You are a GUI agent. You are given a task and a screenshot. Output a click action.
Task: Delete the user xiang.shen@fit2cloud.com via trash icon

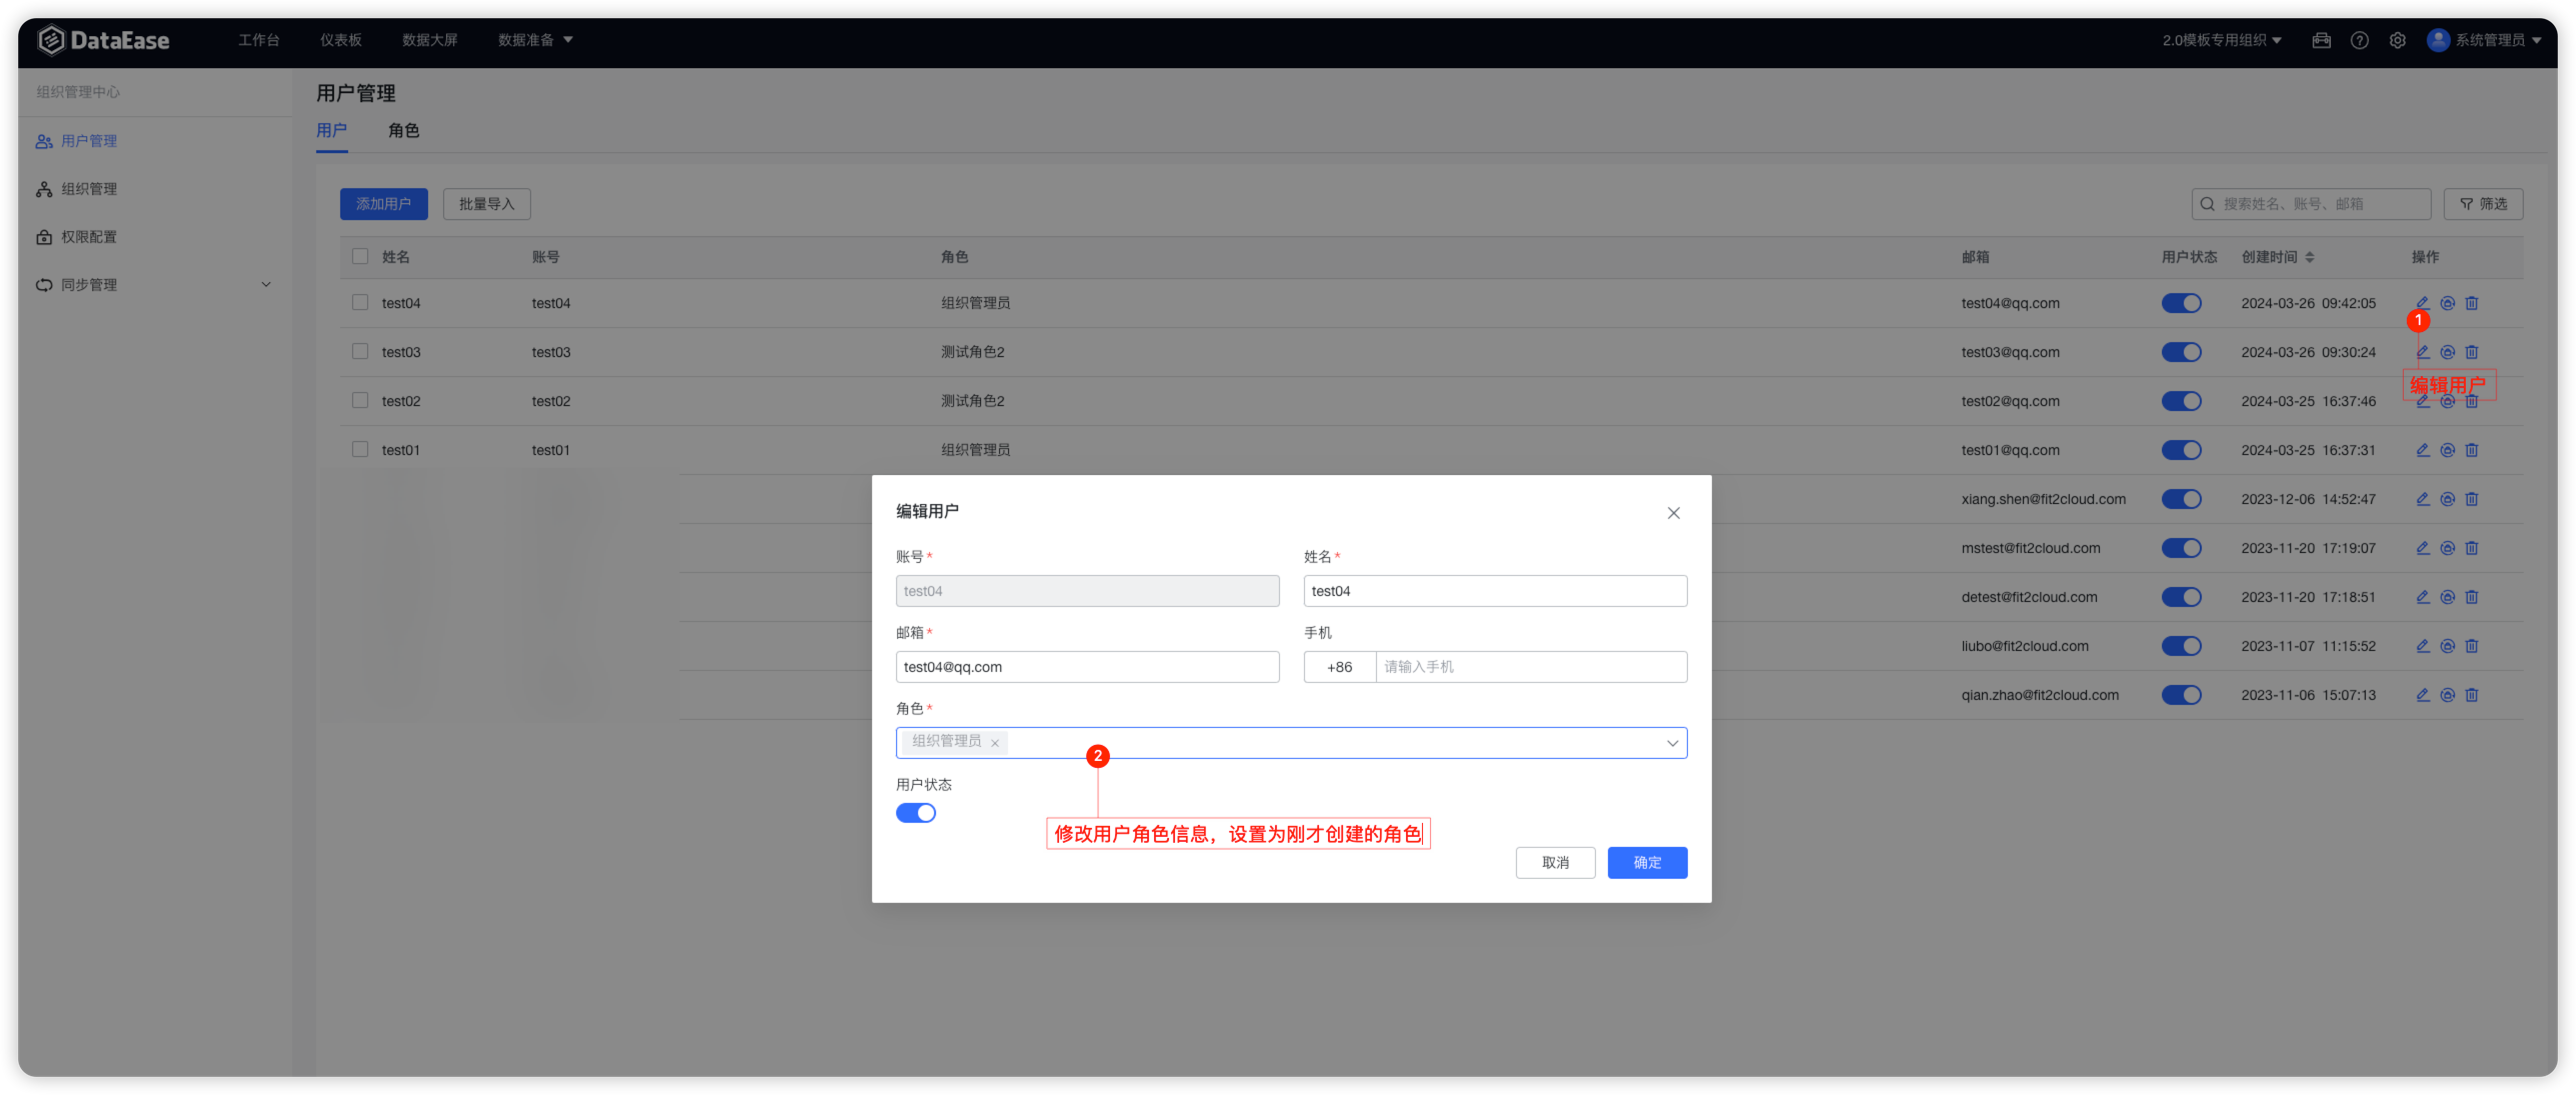[x=2471, y=499]
